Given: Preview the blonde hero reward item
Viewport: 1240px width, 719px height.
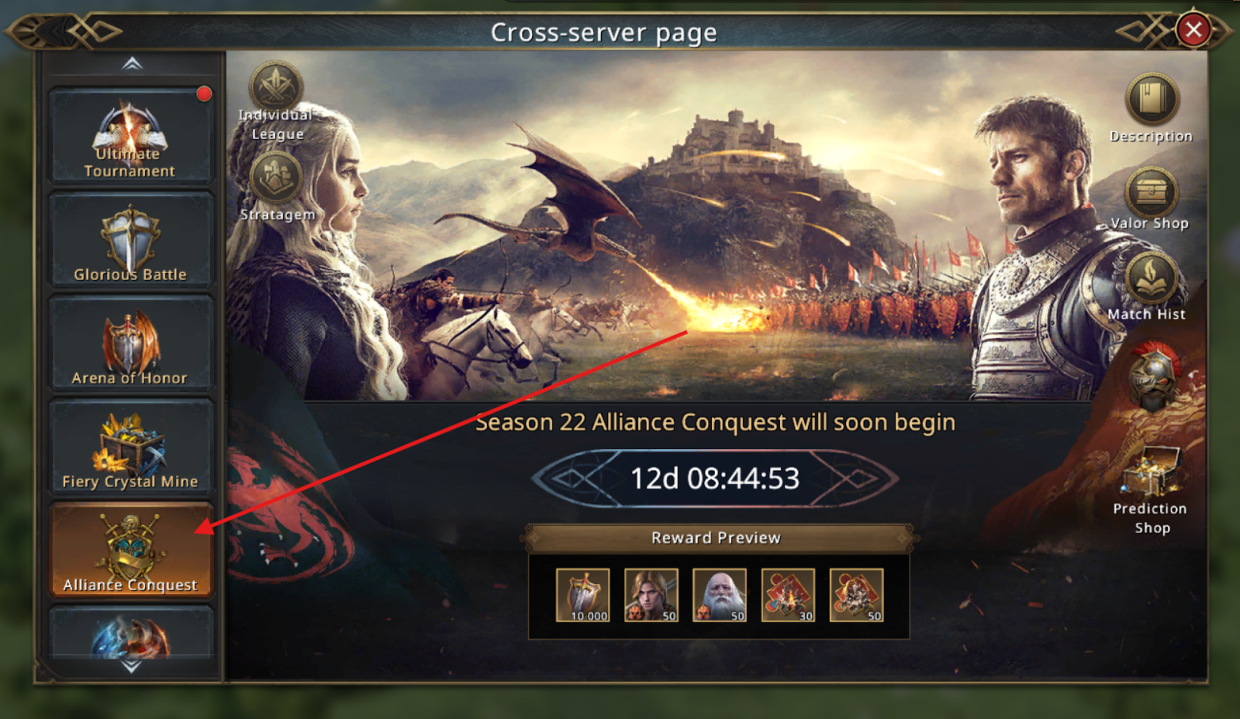Looking at the screenshot, I should click(x=651, y=595).
